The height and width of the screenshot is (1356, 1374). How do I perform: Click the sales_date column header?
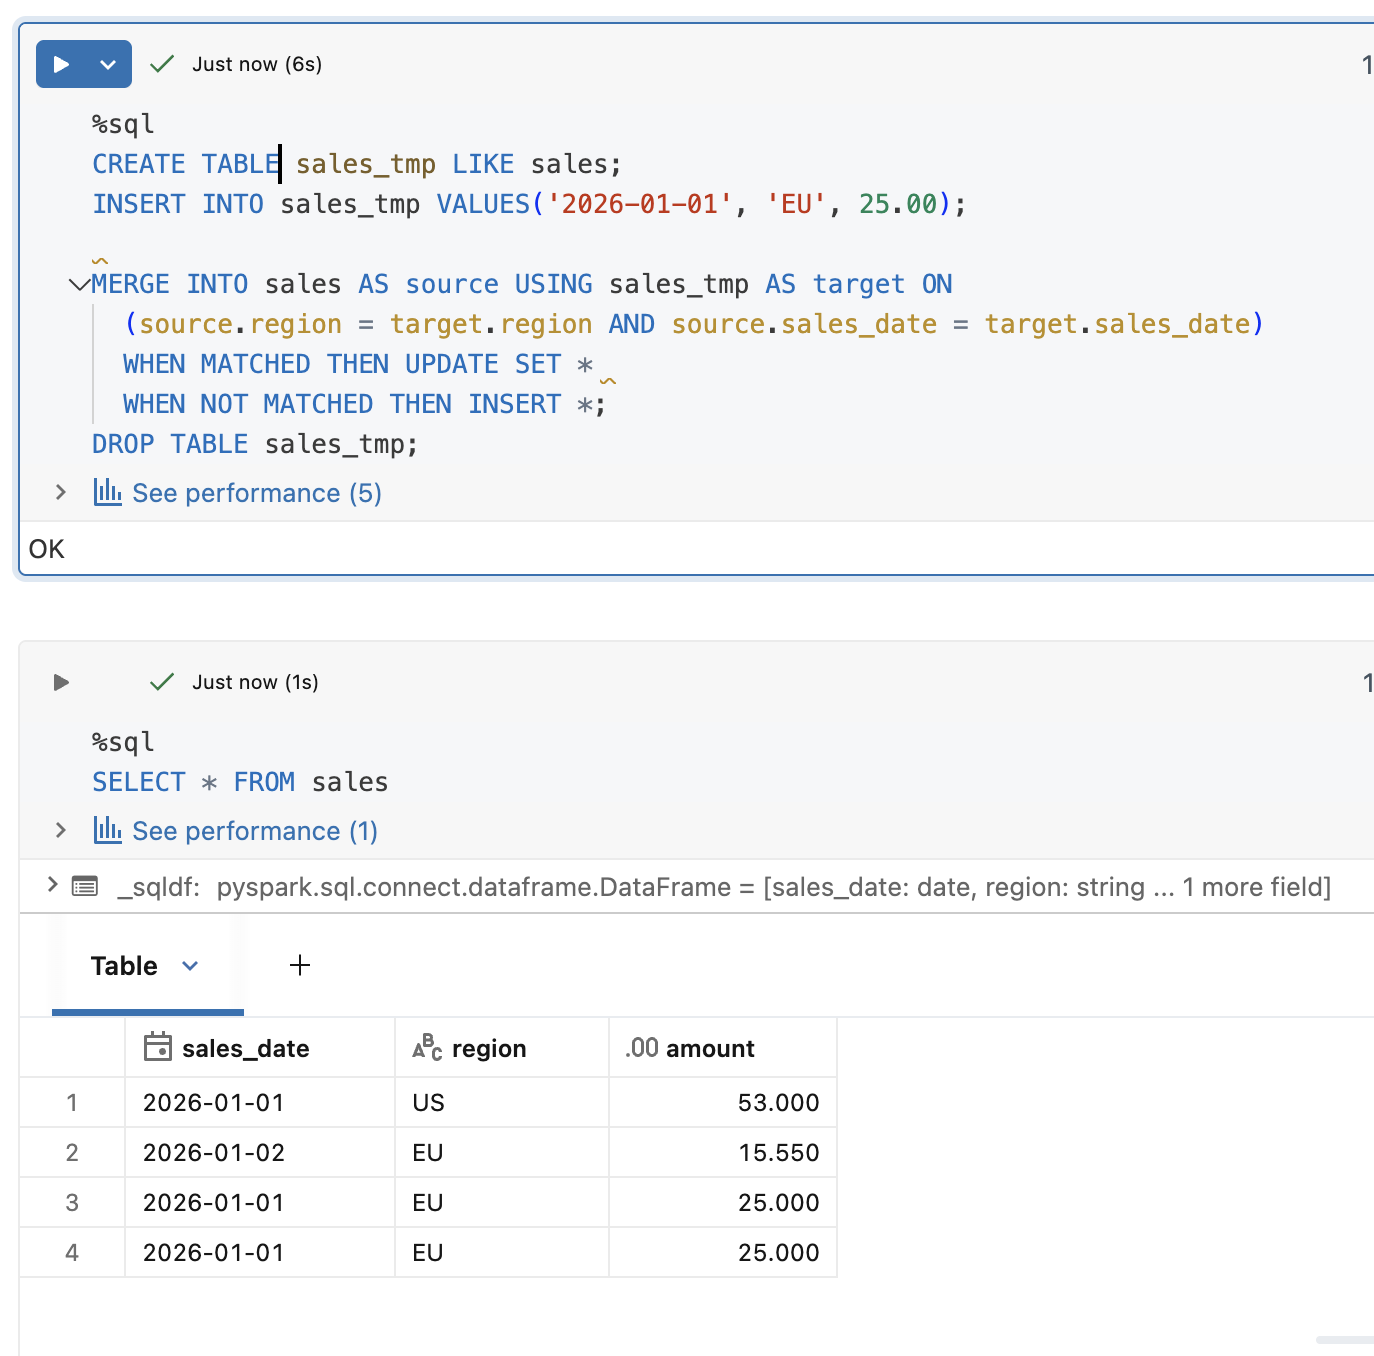tap(245, 1048)
